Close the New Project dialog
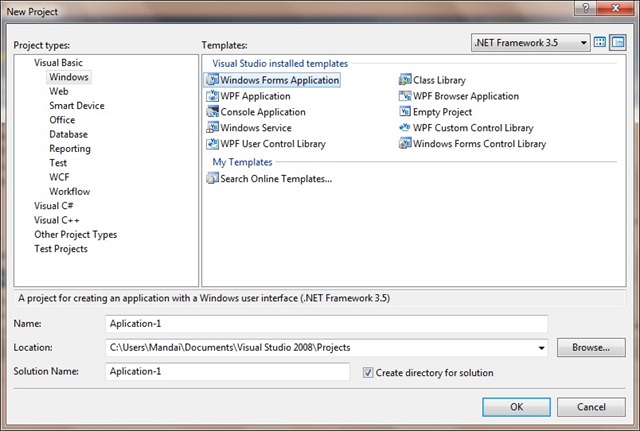 [616, 8]
